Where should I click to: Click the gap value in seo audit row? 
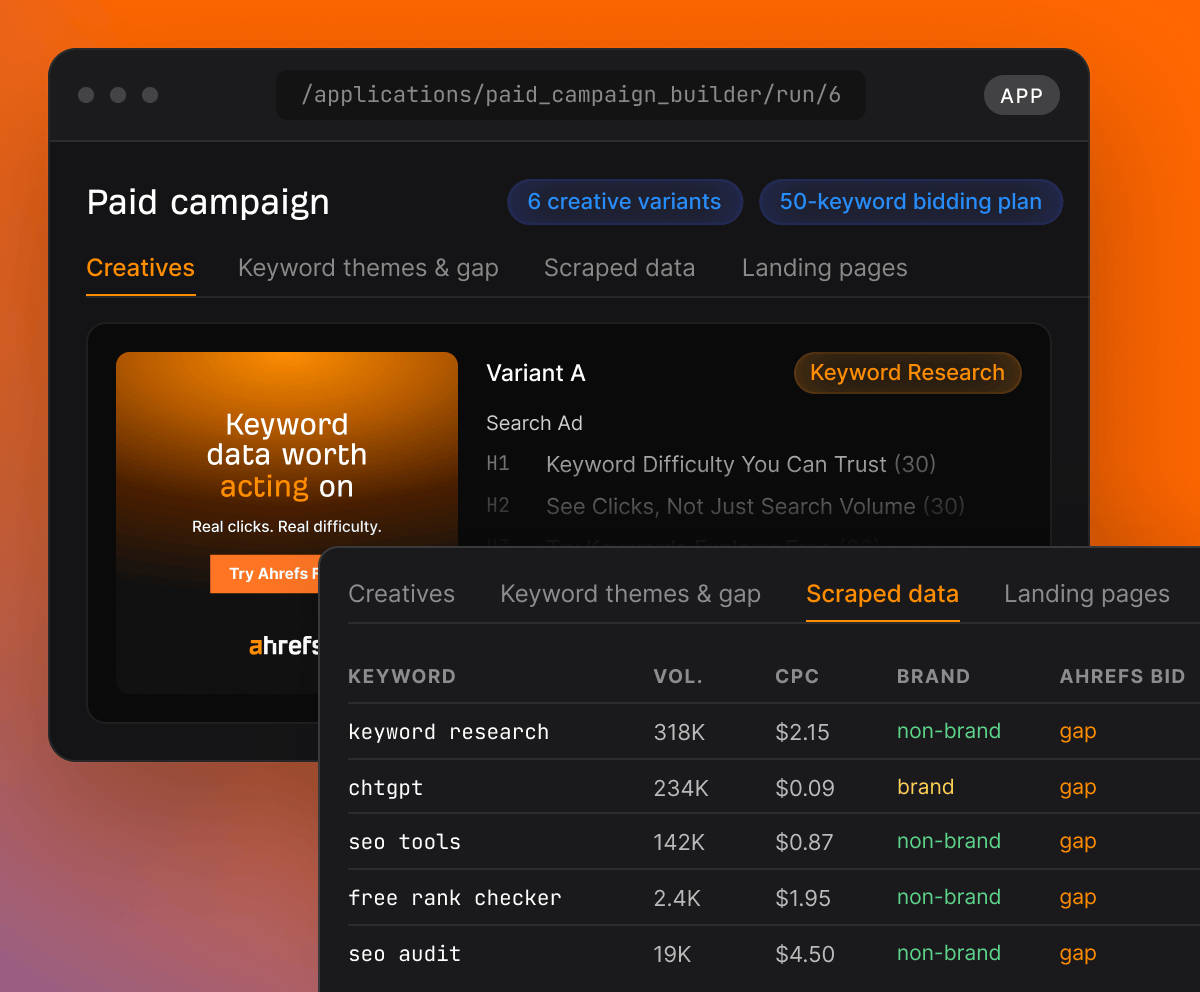coord(1078,955)
